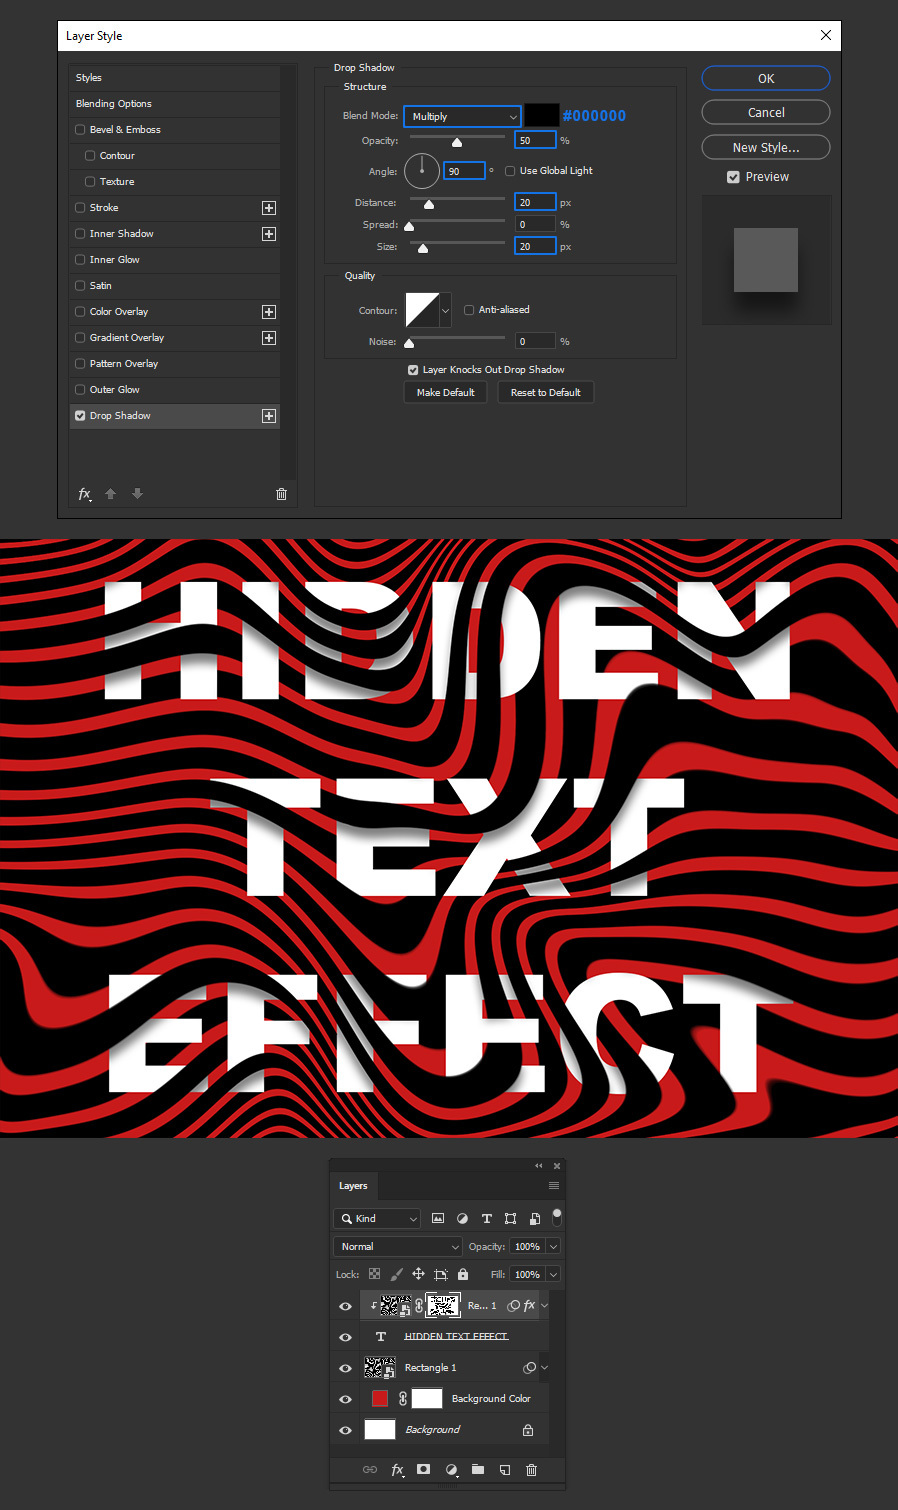Click the delete effect trash icon in Layer Style
The height and width of the screenshot is (1510, 898).
(x=281, y=494)
